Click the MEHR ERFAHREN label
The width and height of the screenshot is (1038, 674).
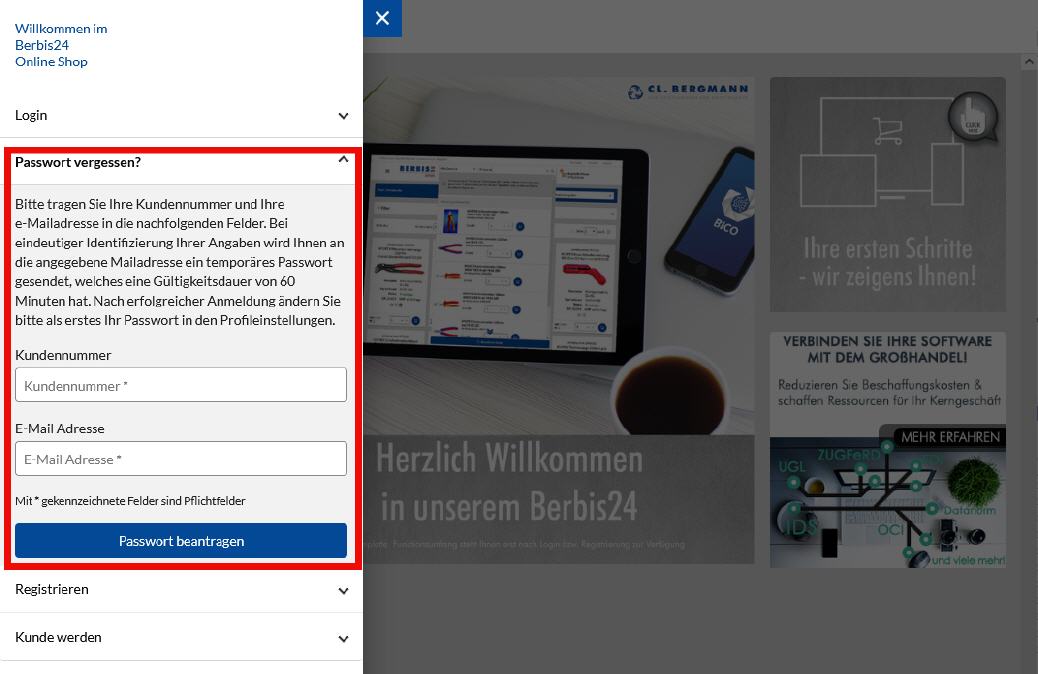coord(950,437)
